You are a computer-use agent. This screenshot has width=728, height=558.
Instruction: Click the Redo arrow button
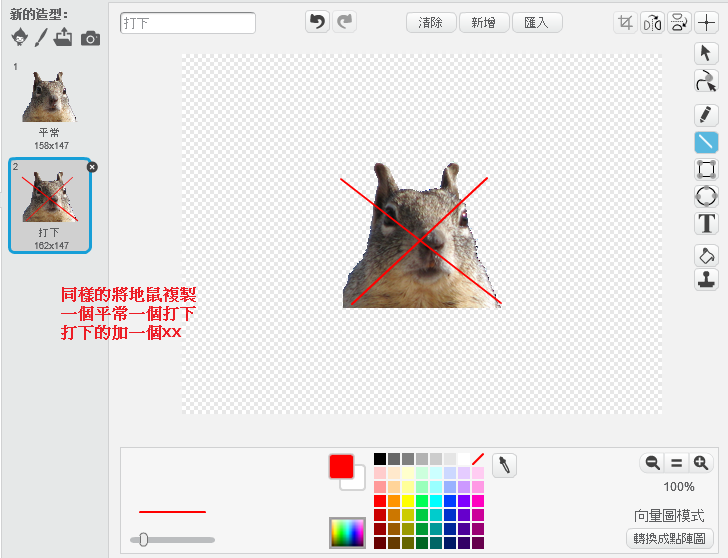[x=345, y=22]
